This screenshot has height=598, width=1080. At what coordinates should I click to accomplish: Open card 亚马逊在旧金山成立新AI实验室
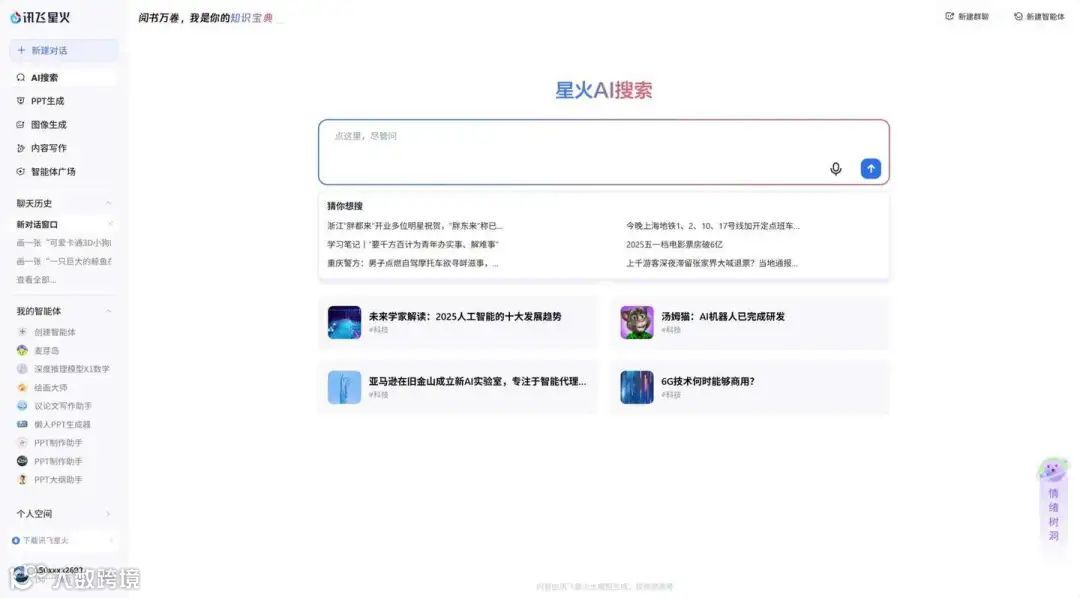(458, 387)
